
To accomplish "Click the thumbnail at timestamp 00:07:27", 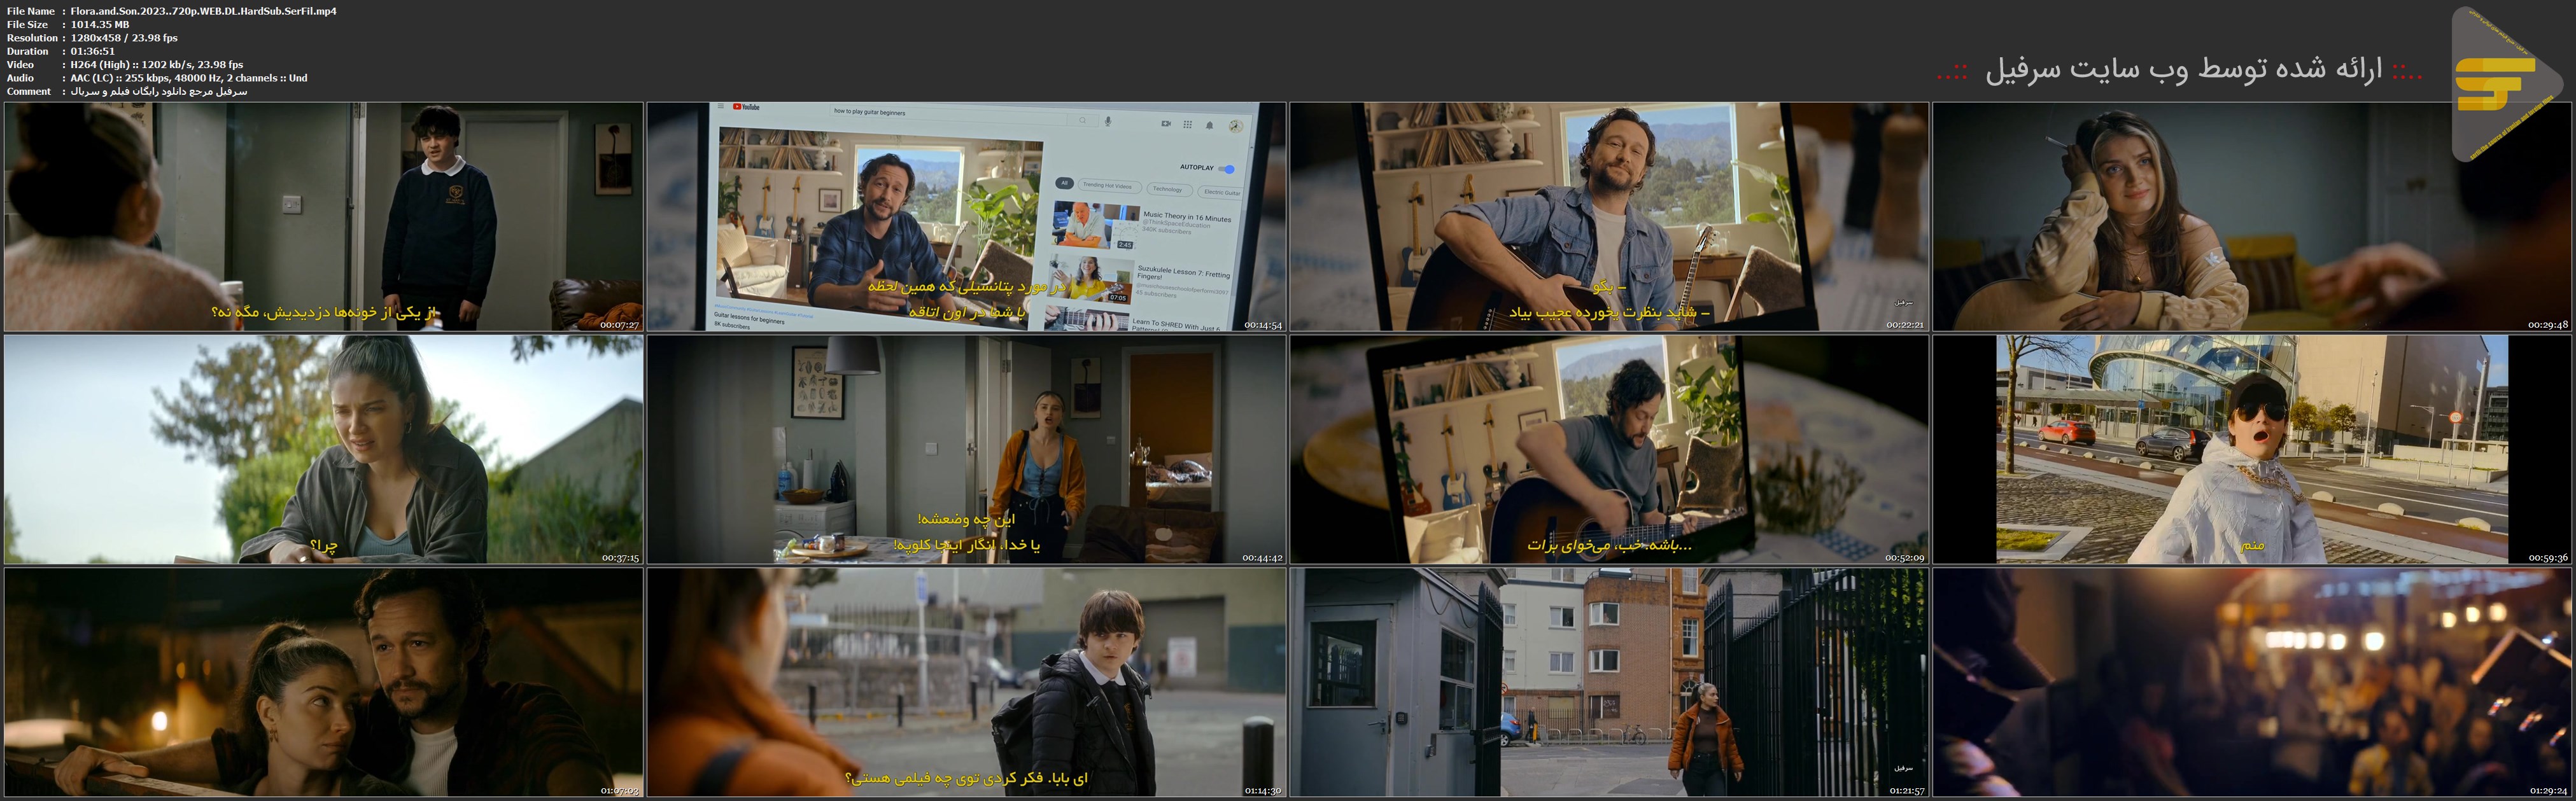I will [324, 216].
